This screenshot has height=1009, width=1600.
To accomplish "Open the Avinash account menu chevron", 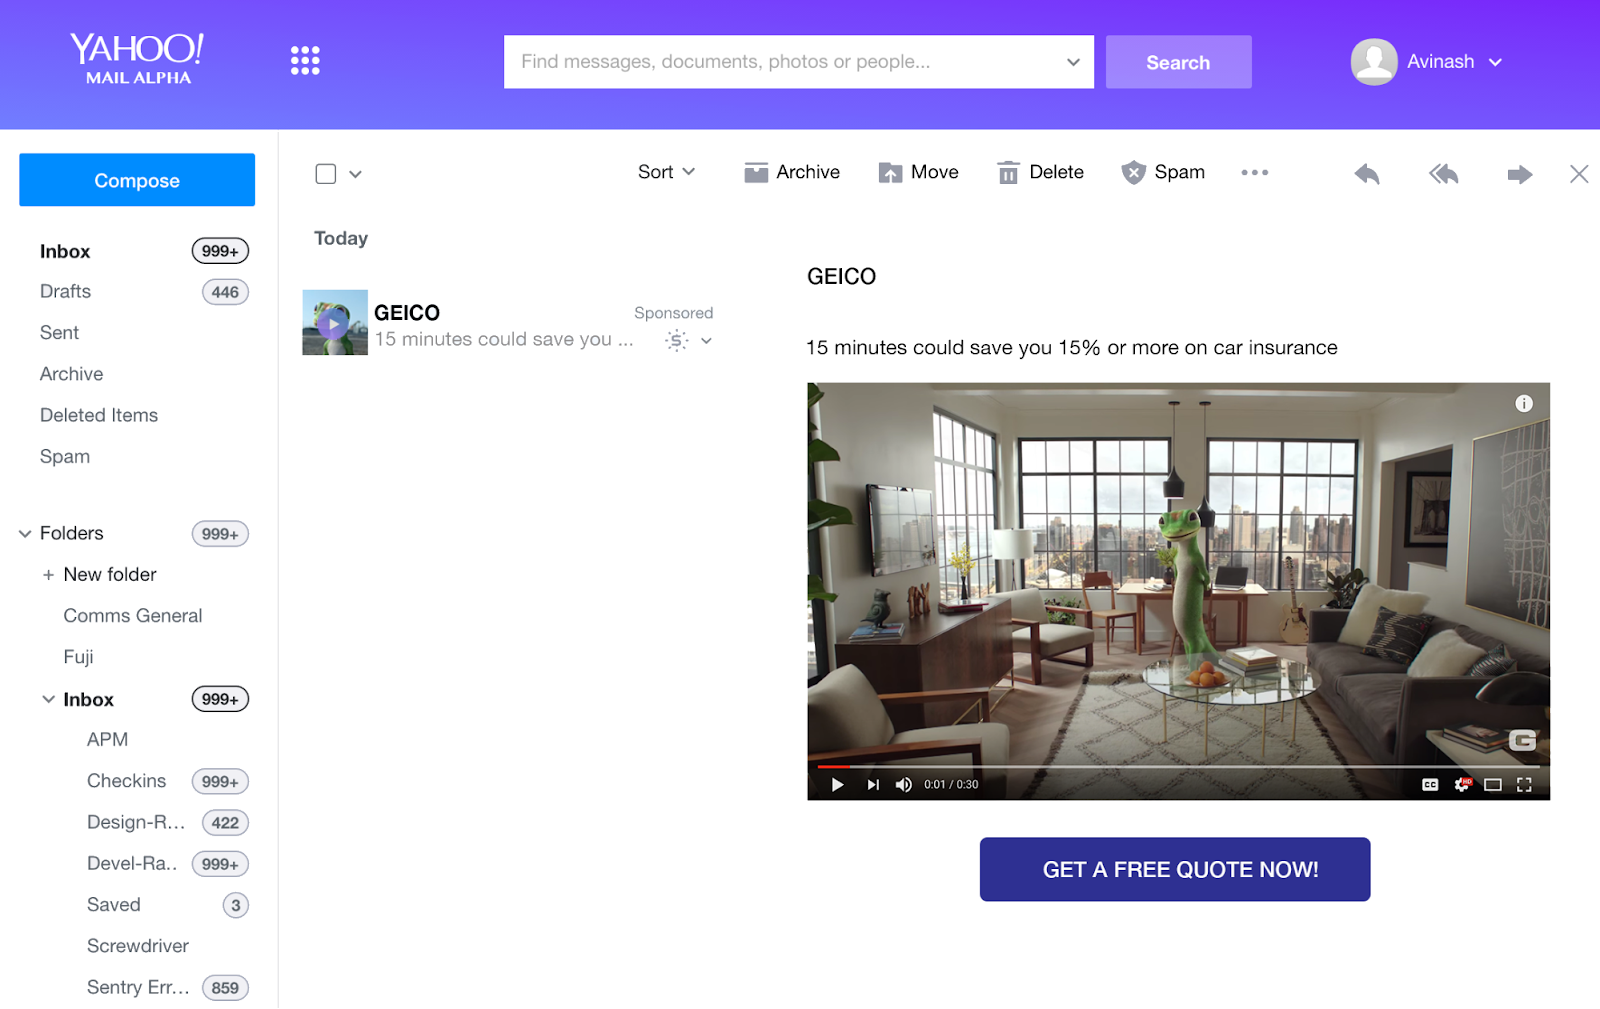I will pos(1495,62).
